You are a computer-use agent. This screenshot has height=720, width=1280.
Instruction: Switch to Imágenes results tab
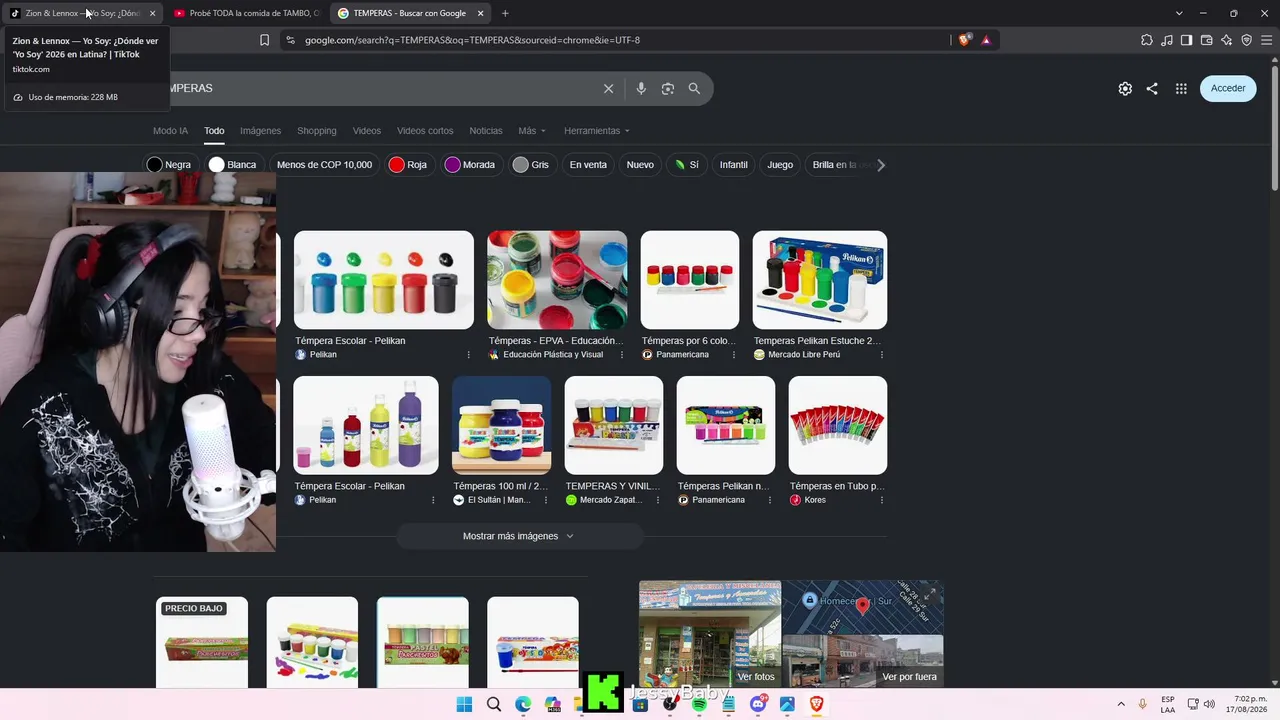click(260, 131)
